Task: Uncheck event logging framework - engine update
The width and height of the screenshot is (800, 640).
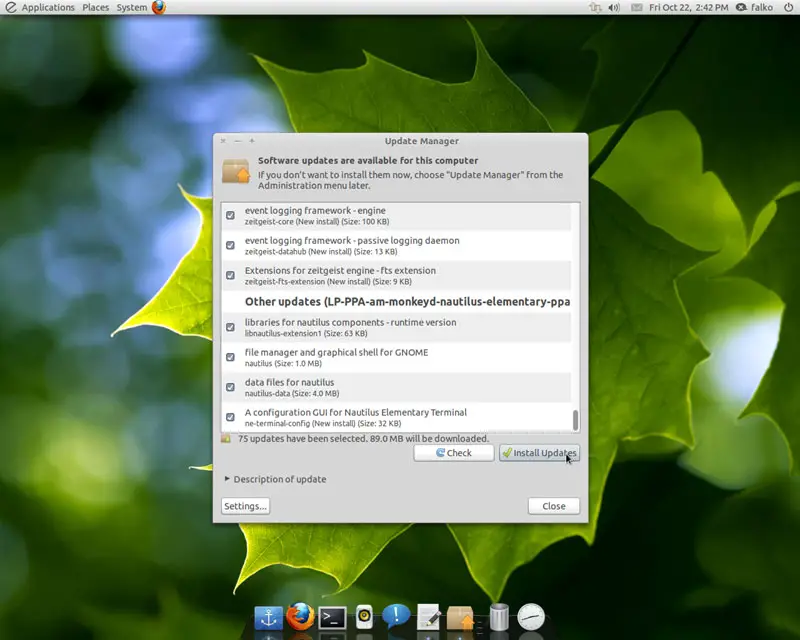Action: click(231, 215)
